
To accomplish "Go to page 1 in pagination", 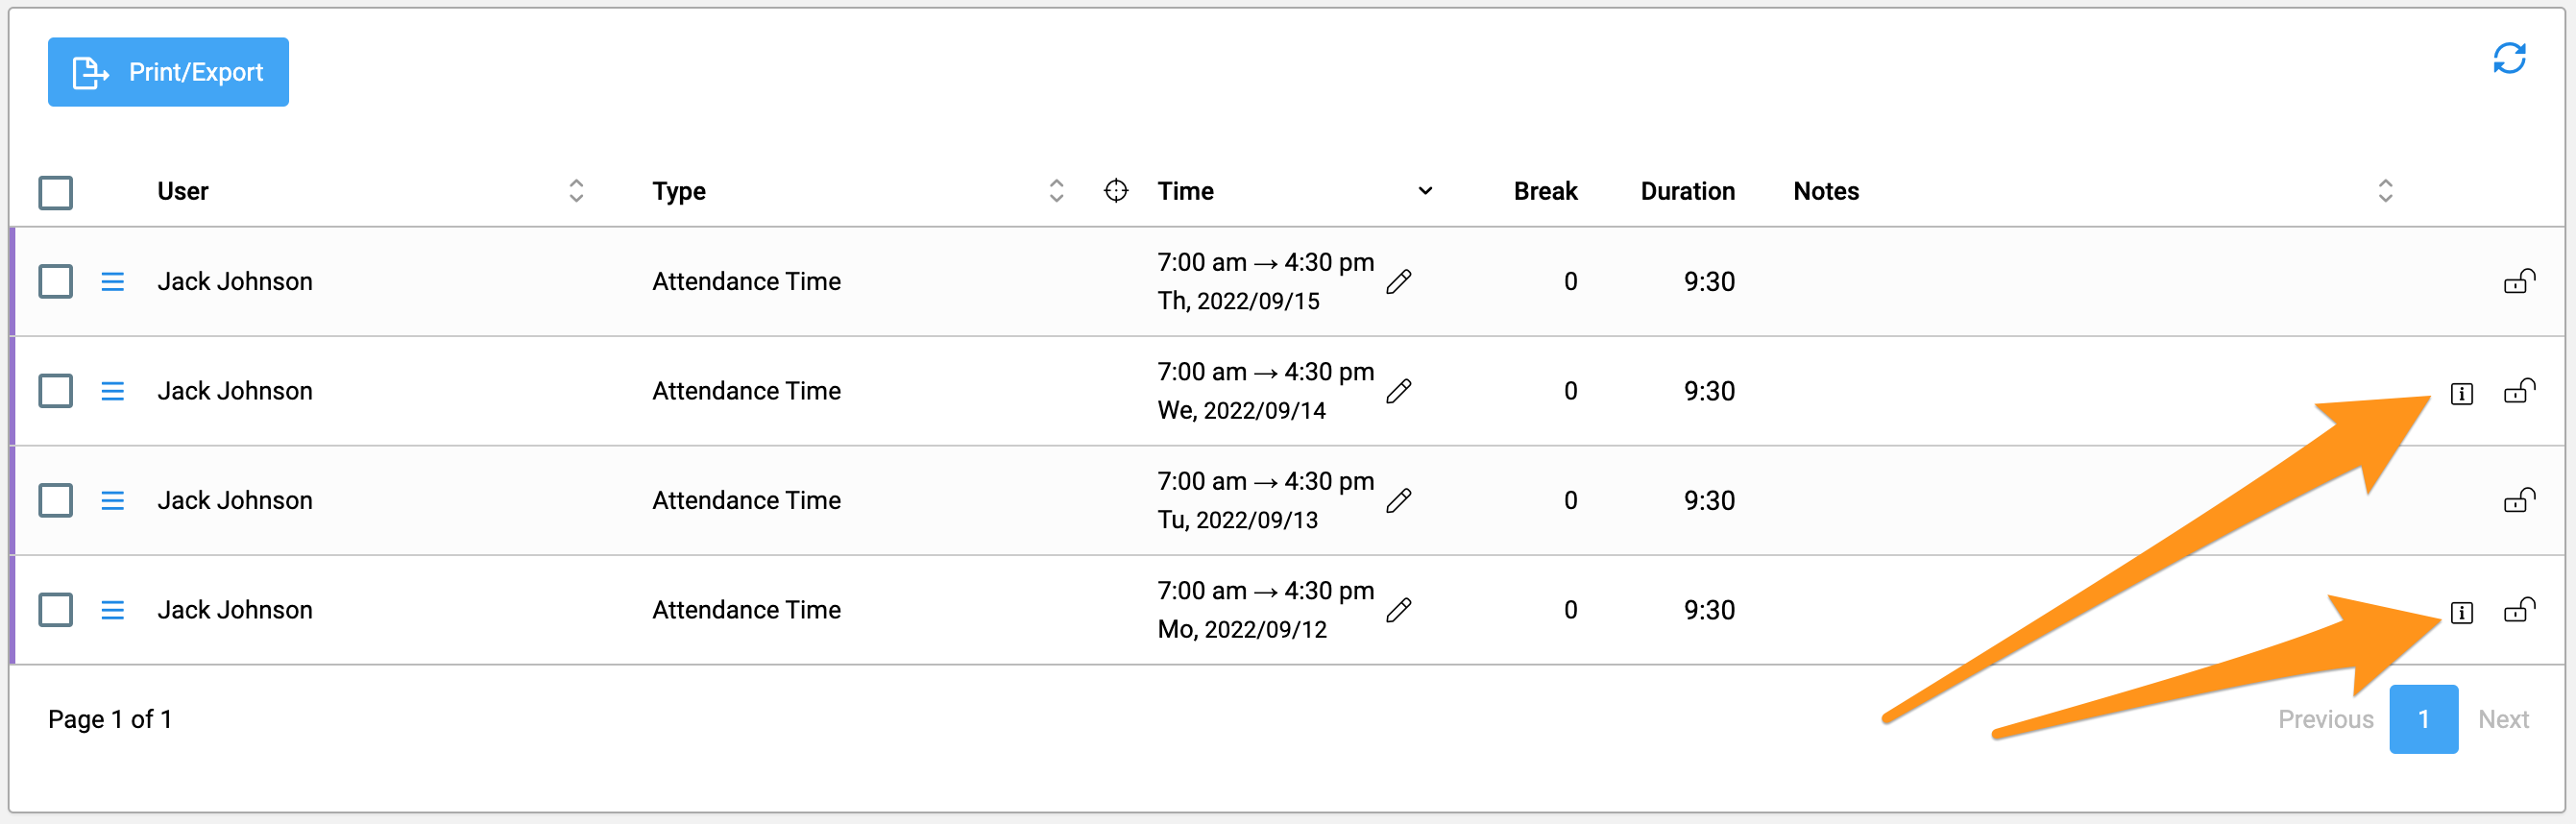I will click(2423, 719).
